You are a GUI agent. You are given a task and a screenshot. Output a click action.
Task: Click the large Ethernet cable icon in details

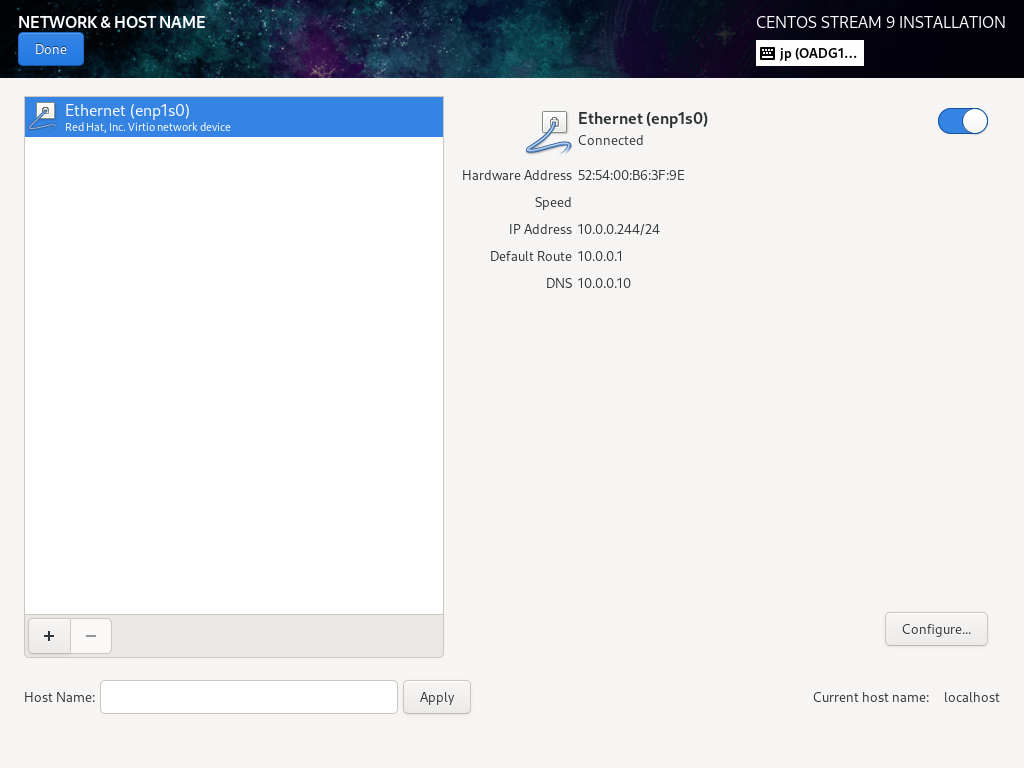(547, 130)
